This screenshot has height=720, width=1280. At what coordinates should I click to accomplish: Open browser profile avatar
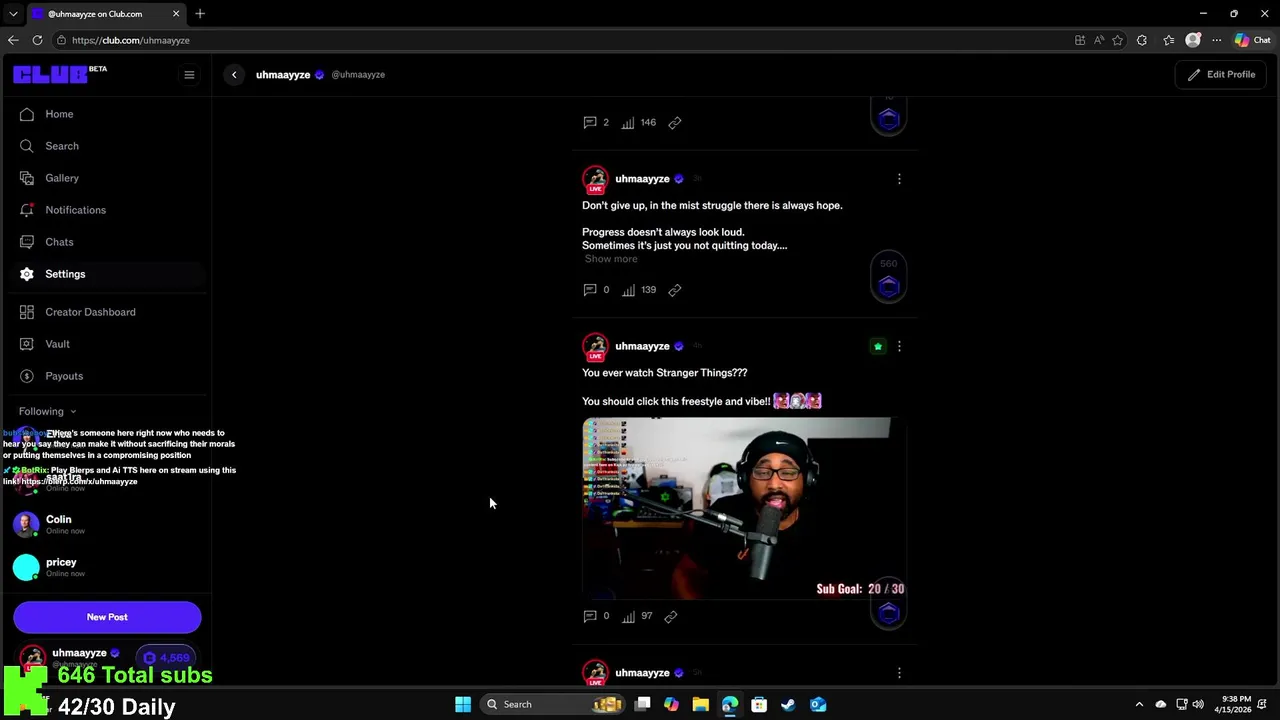(1193, 40)
